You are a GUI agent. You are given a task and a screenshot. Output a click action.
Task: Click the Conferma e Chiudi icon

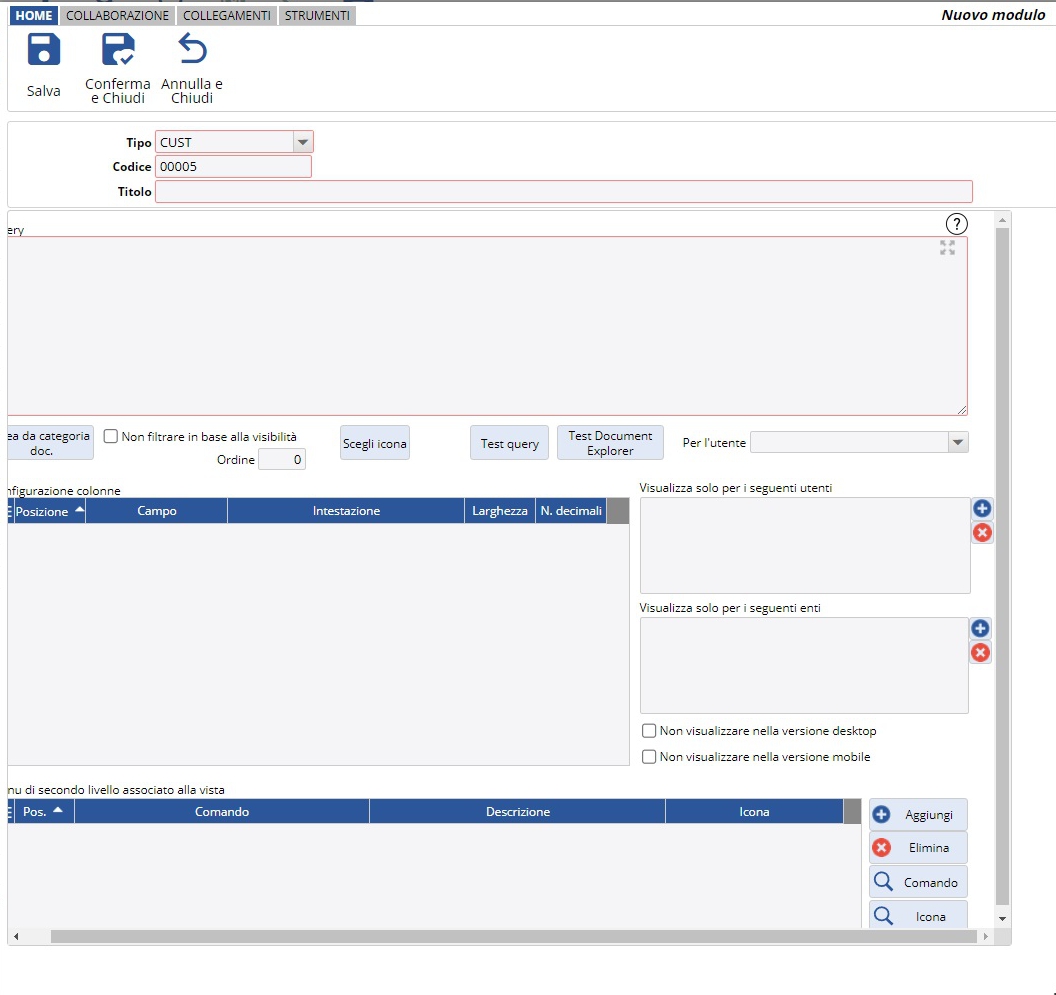(118, 50)
